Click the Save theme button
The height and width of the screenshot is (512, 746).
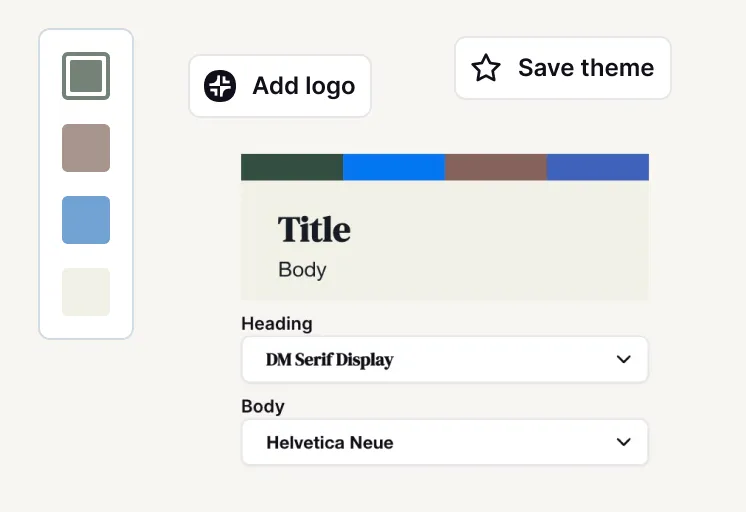tap(563, 68)
